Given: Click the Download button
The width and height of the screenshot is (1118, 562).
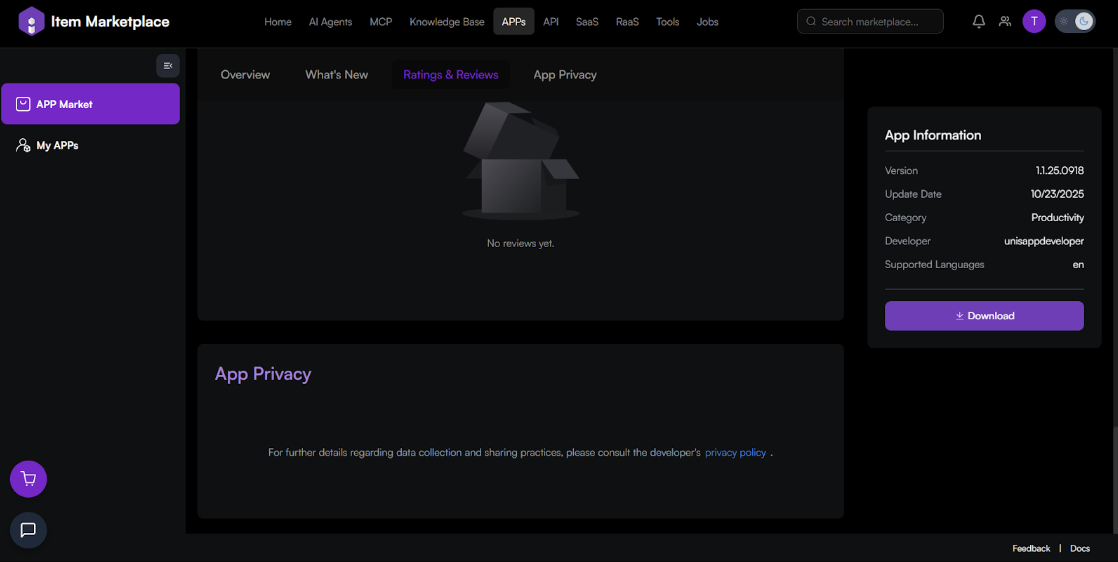Looking at the screenshot, I should pos(984,316).
